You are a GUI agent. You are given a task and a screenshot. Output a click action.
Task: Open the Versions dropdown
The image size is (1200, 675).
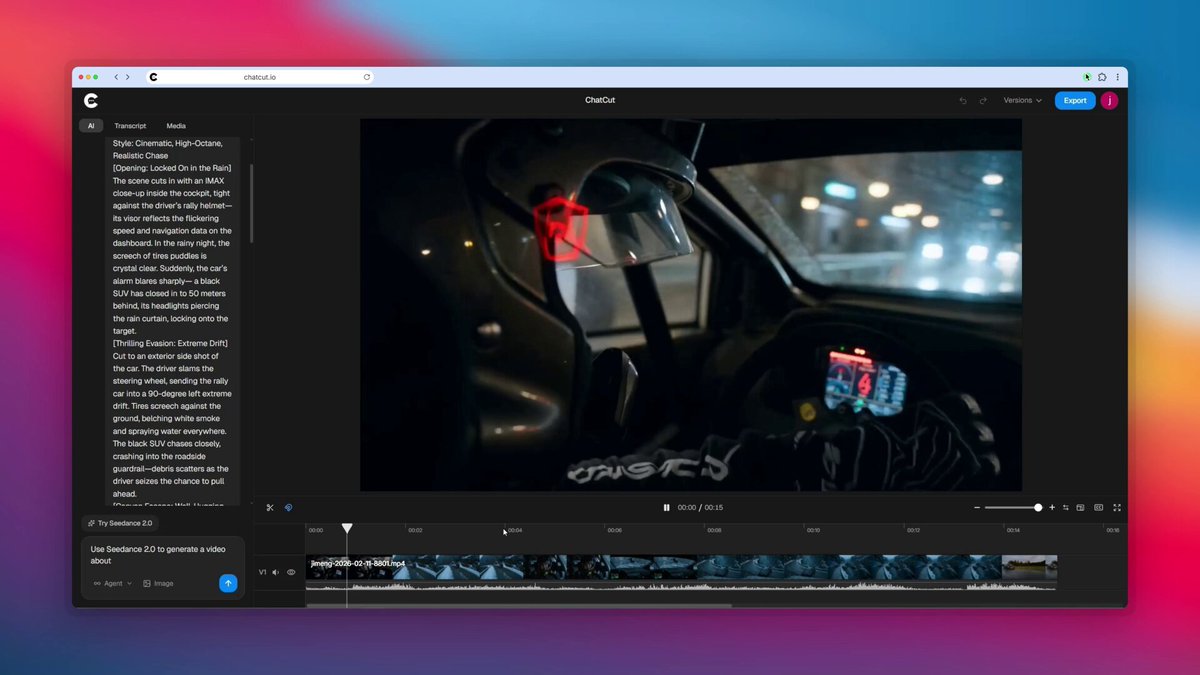(1022, 101)
